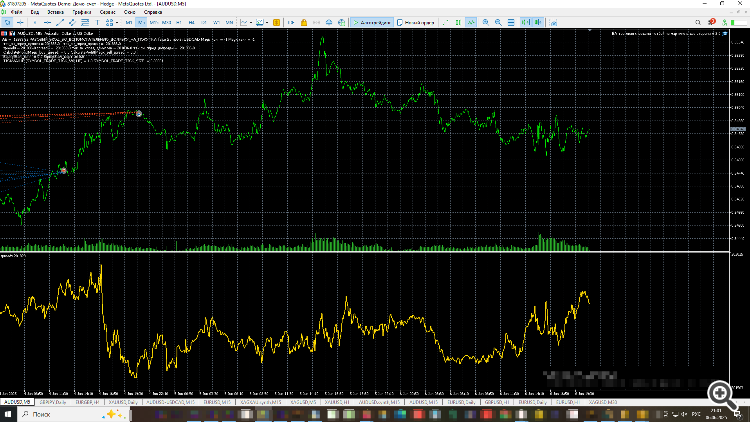The height and width of the screenshot is (422, 750).
Task: Click the magnifier zoom overlay button
Action: pos(722,395)
